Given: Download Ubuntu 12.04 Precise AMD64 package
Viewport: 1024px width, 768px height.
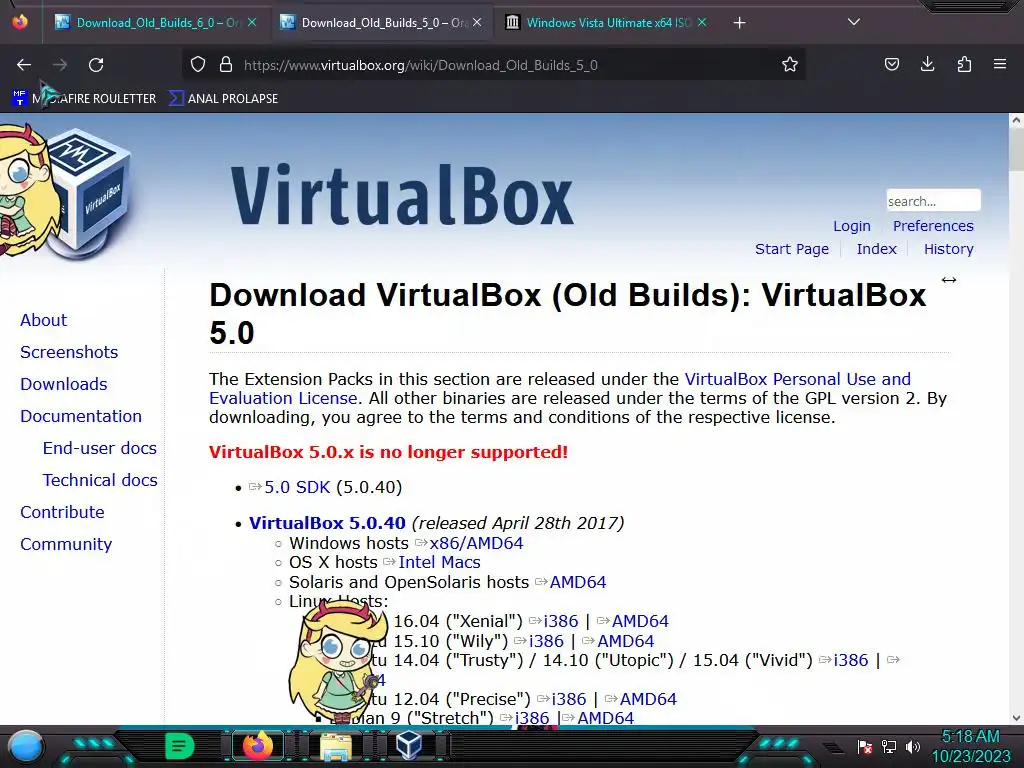Looking at the screenshot, I should (648, 699).
